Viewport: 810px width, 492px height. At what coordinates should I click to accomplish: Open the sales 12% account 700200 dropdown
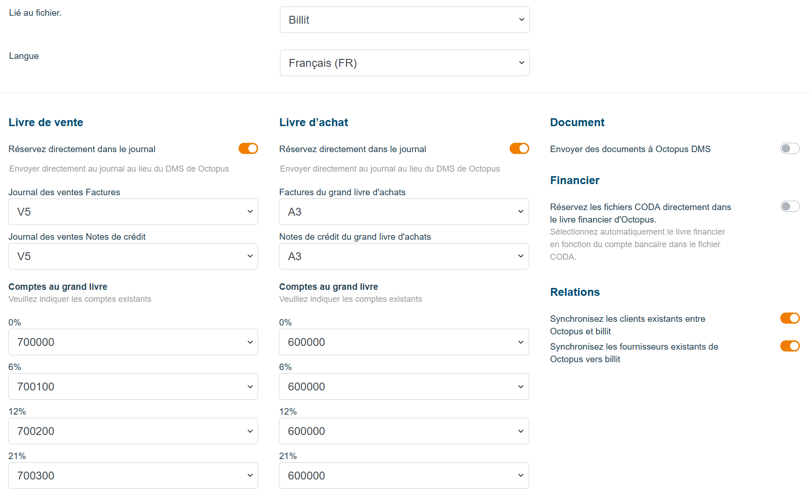(x=133, y=431)
